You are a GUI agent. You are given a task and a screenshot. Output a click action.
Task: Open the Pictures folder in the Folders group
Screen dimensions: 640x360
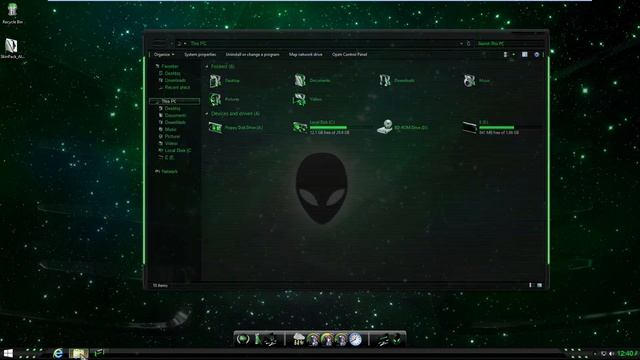click(x=224, y=99)
